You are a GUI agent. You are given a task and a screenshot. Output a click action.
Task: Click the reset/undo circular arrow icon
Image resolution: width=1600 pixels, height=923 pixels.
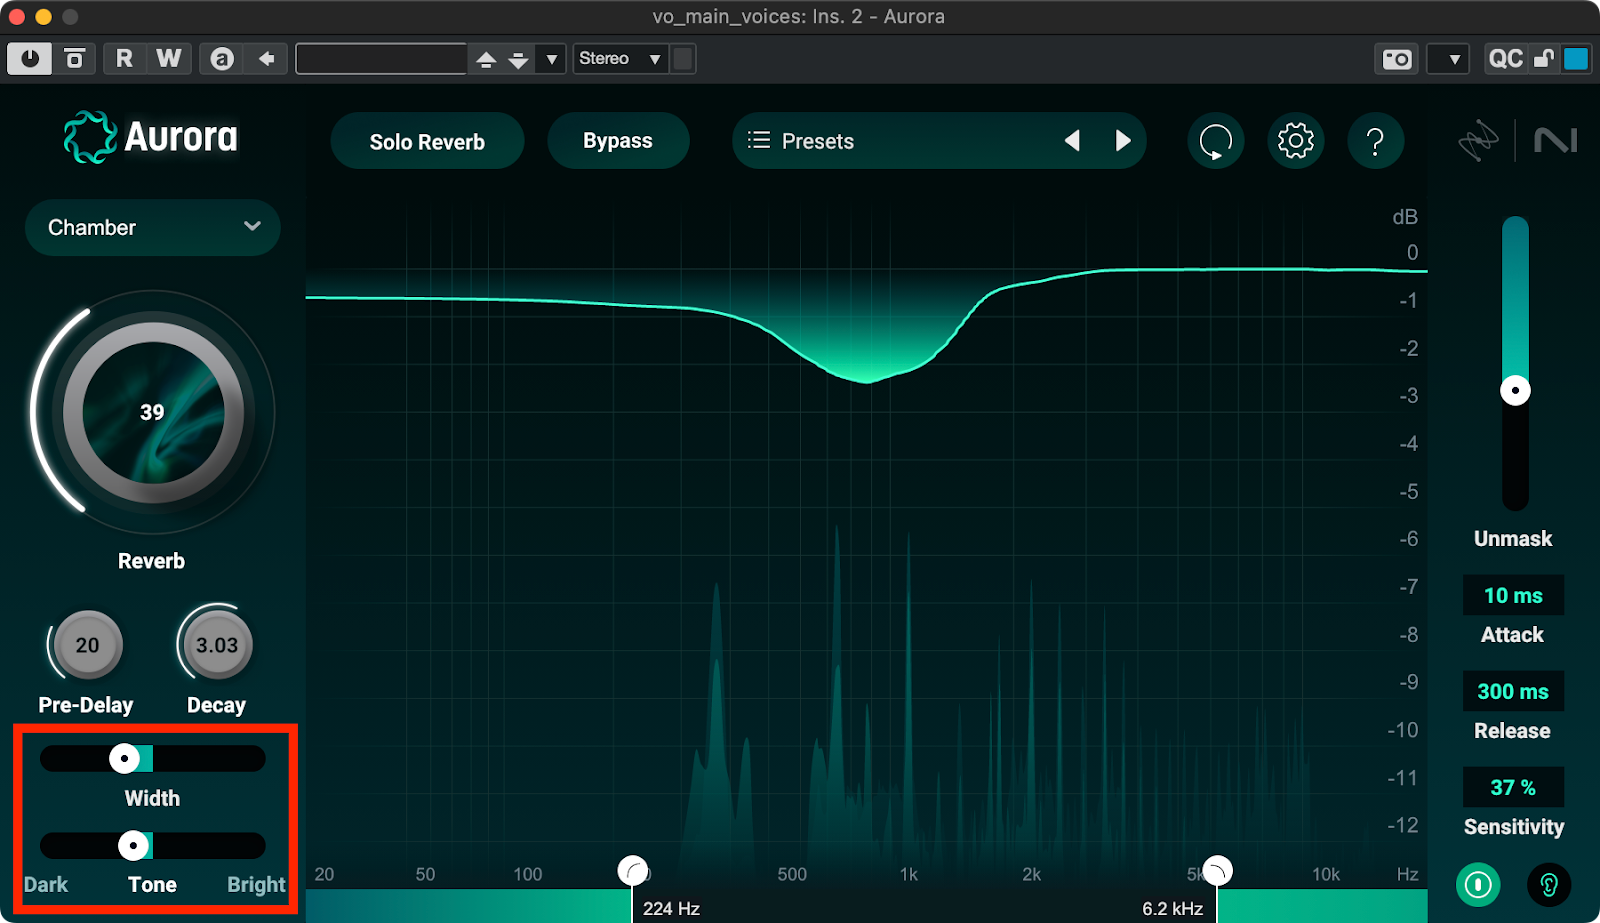1216,141
